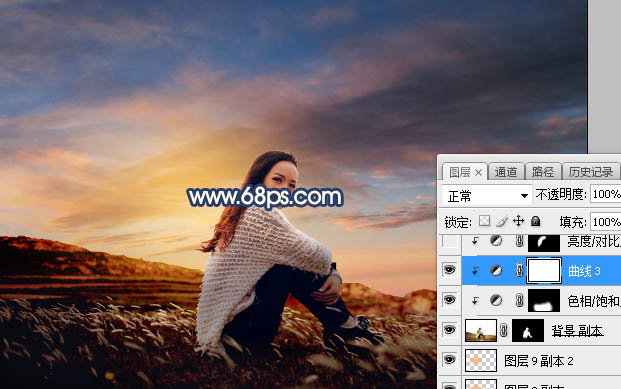The height and width of the screenshot is (389, 621).
Task: Select the 图层 9 副本 2 thumbnail
Action: [480, 360]
